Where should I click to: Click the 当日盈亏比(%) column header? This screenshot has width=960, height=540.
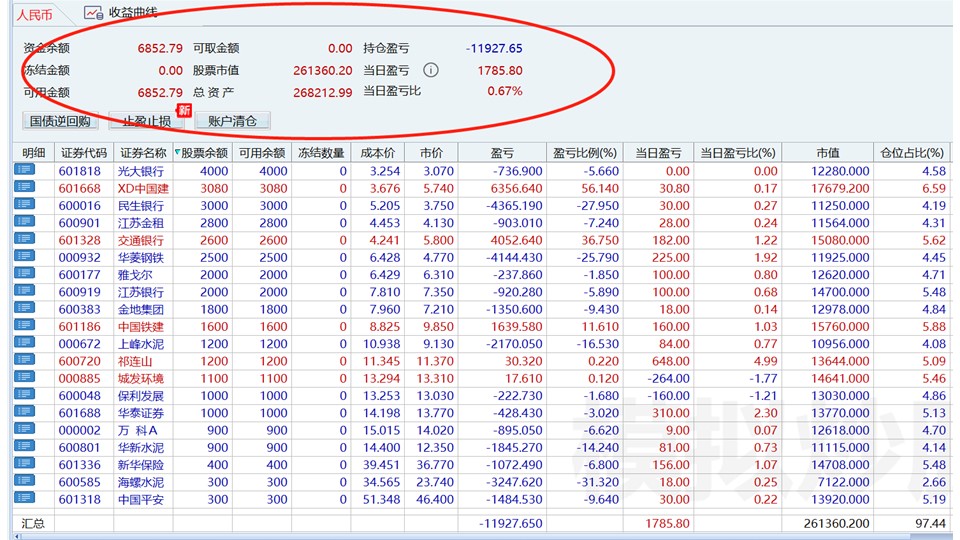[x=738, y=152]
